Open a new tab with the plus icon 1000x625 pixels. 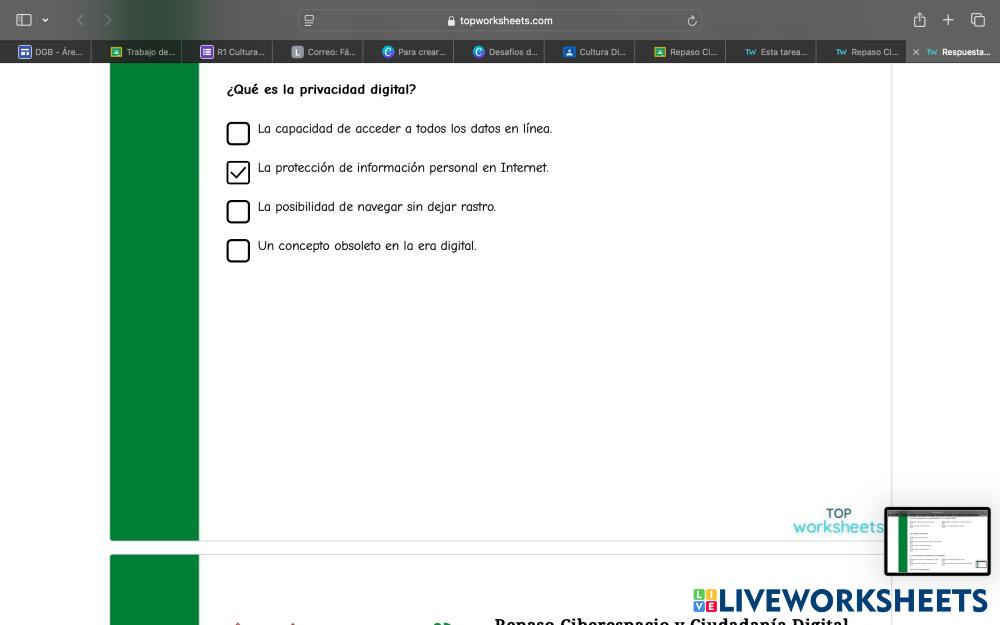click(x=948, y=20)
